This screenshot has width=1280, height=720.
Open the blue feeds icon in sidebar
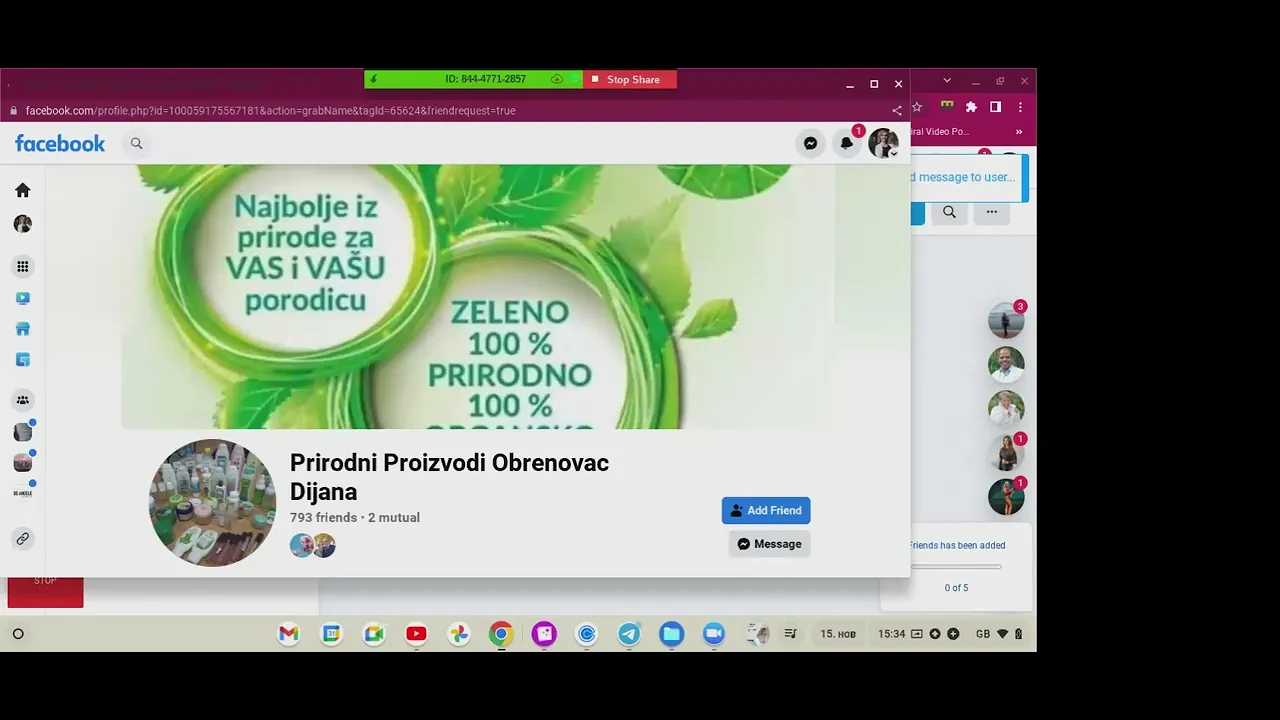click(x=22, y=360)
